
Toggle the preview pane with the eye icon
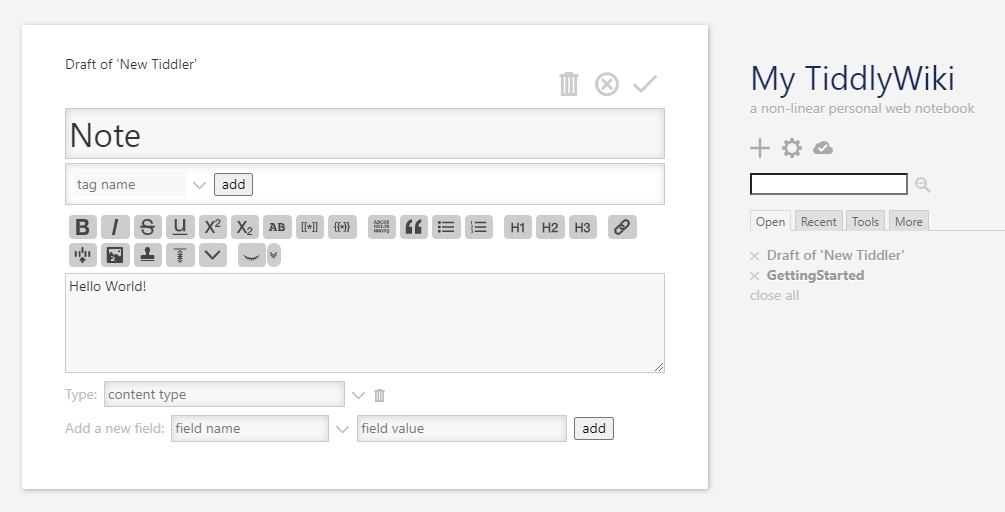point(253,256)
